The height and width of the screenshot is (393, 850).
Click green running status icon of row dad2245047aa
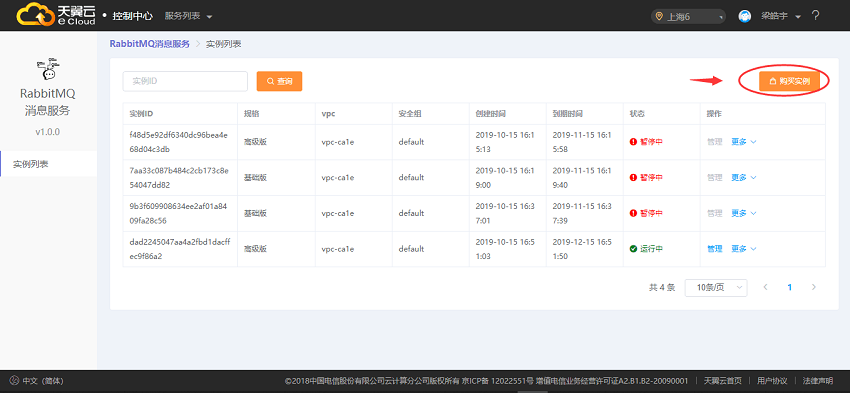tap(633, 249)
